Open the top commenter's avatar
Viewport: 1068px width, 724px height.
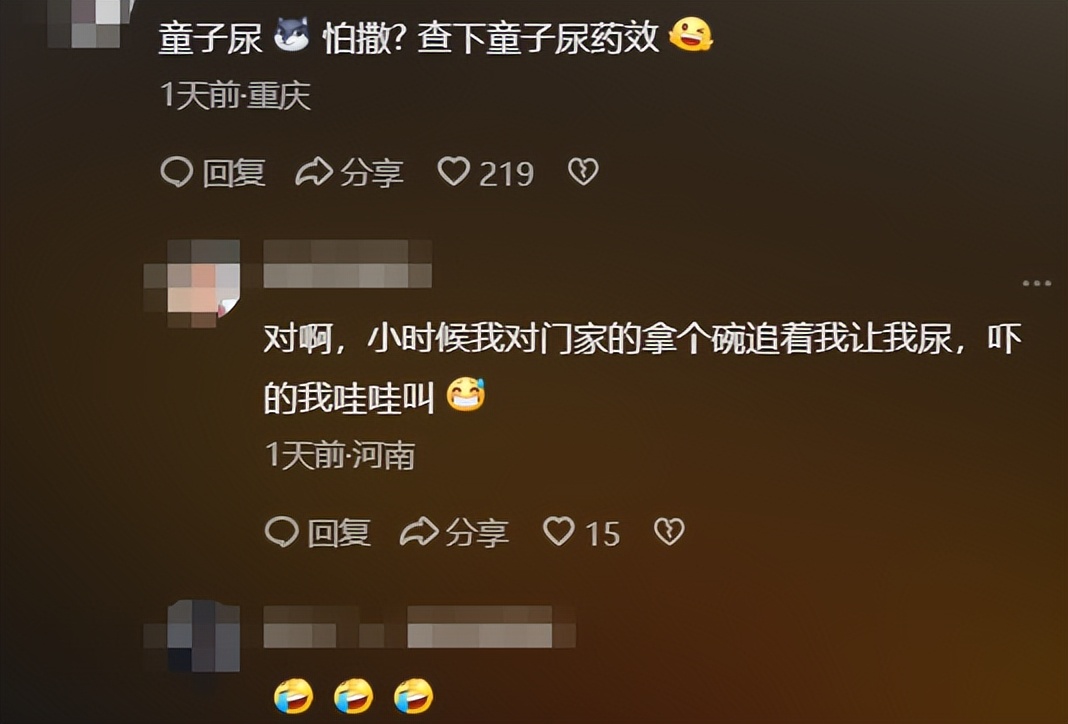coord(89,24)
